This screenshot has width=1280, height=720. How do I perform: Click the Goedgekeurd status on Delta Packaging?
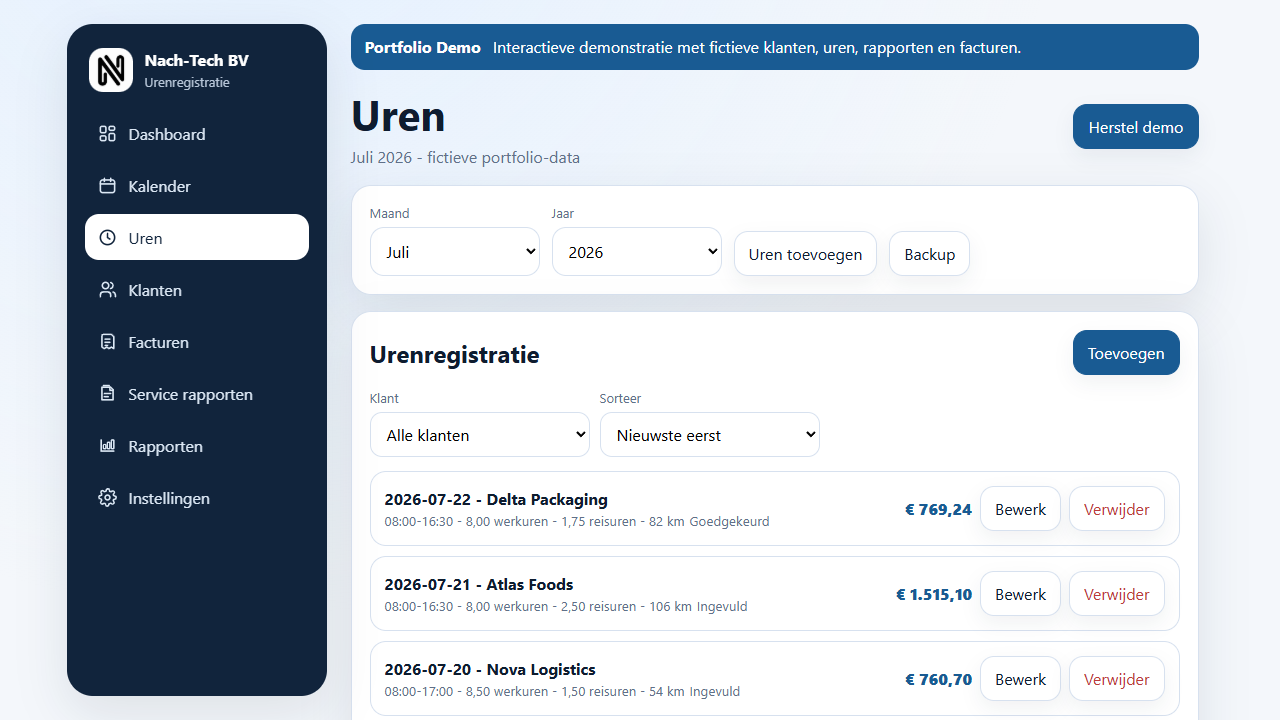(730, 522)
